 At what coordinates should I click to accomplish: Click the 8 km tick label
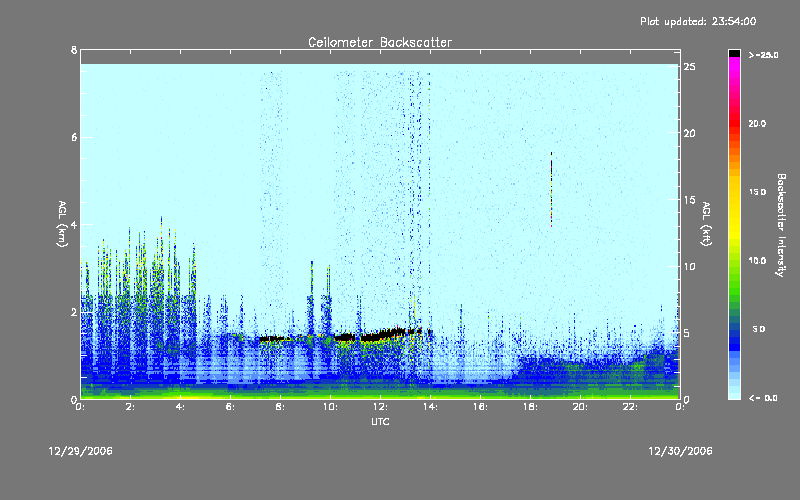point(74,50)
